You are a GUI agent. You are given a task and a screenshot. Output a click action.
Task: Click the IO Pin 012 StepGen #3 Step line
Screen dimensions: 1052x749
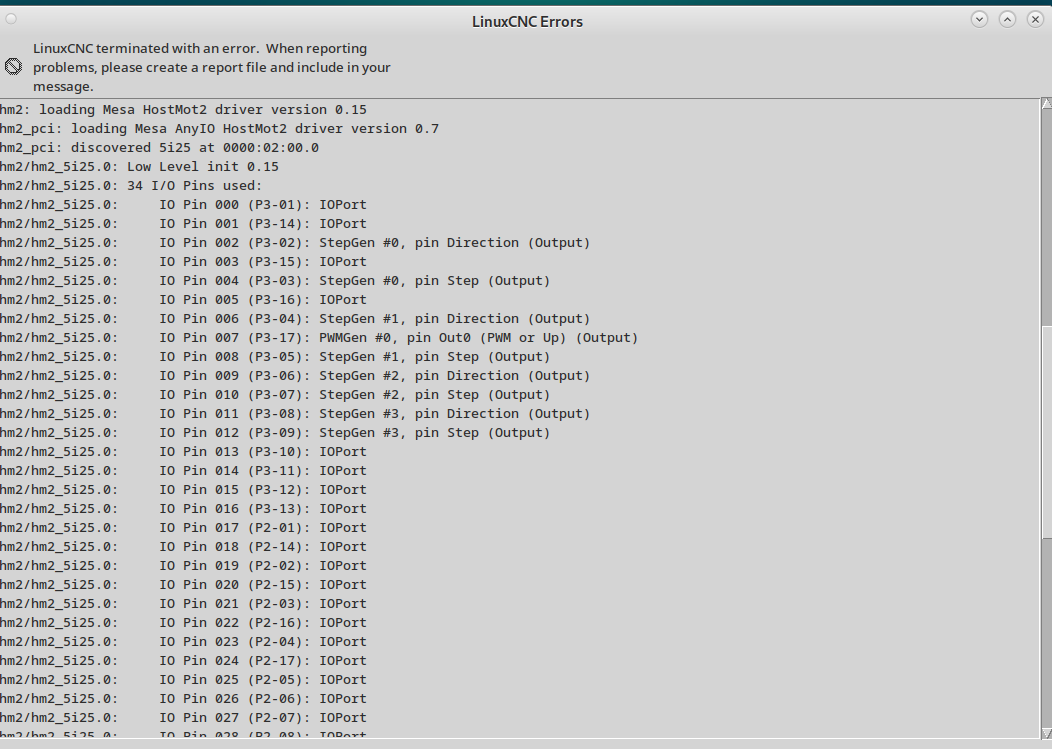tap(275, 433)
